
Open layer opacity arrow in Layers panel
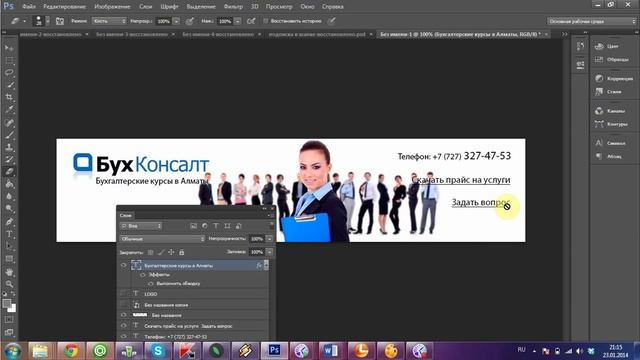tap(269, 239)
